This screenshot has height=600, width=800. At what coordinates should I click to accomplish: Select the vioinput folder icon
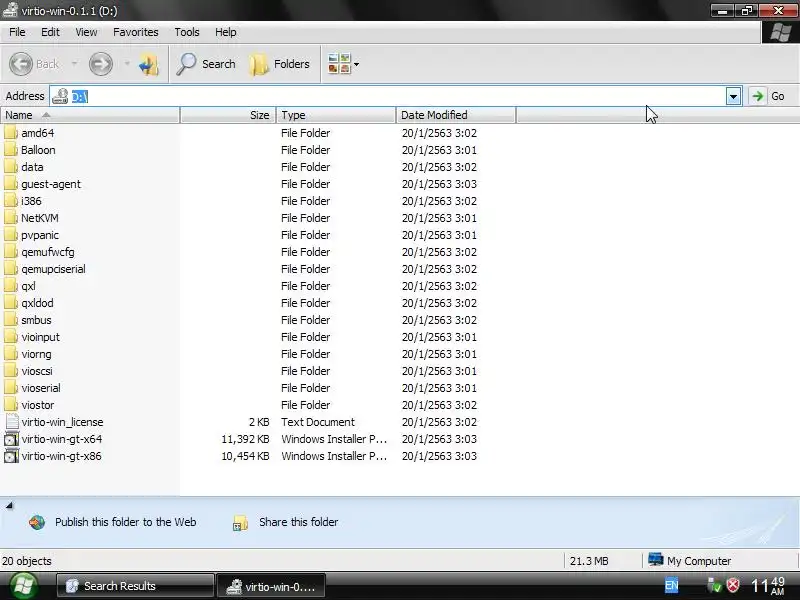coord(11,337)
